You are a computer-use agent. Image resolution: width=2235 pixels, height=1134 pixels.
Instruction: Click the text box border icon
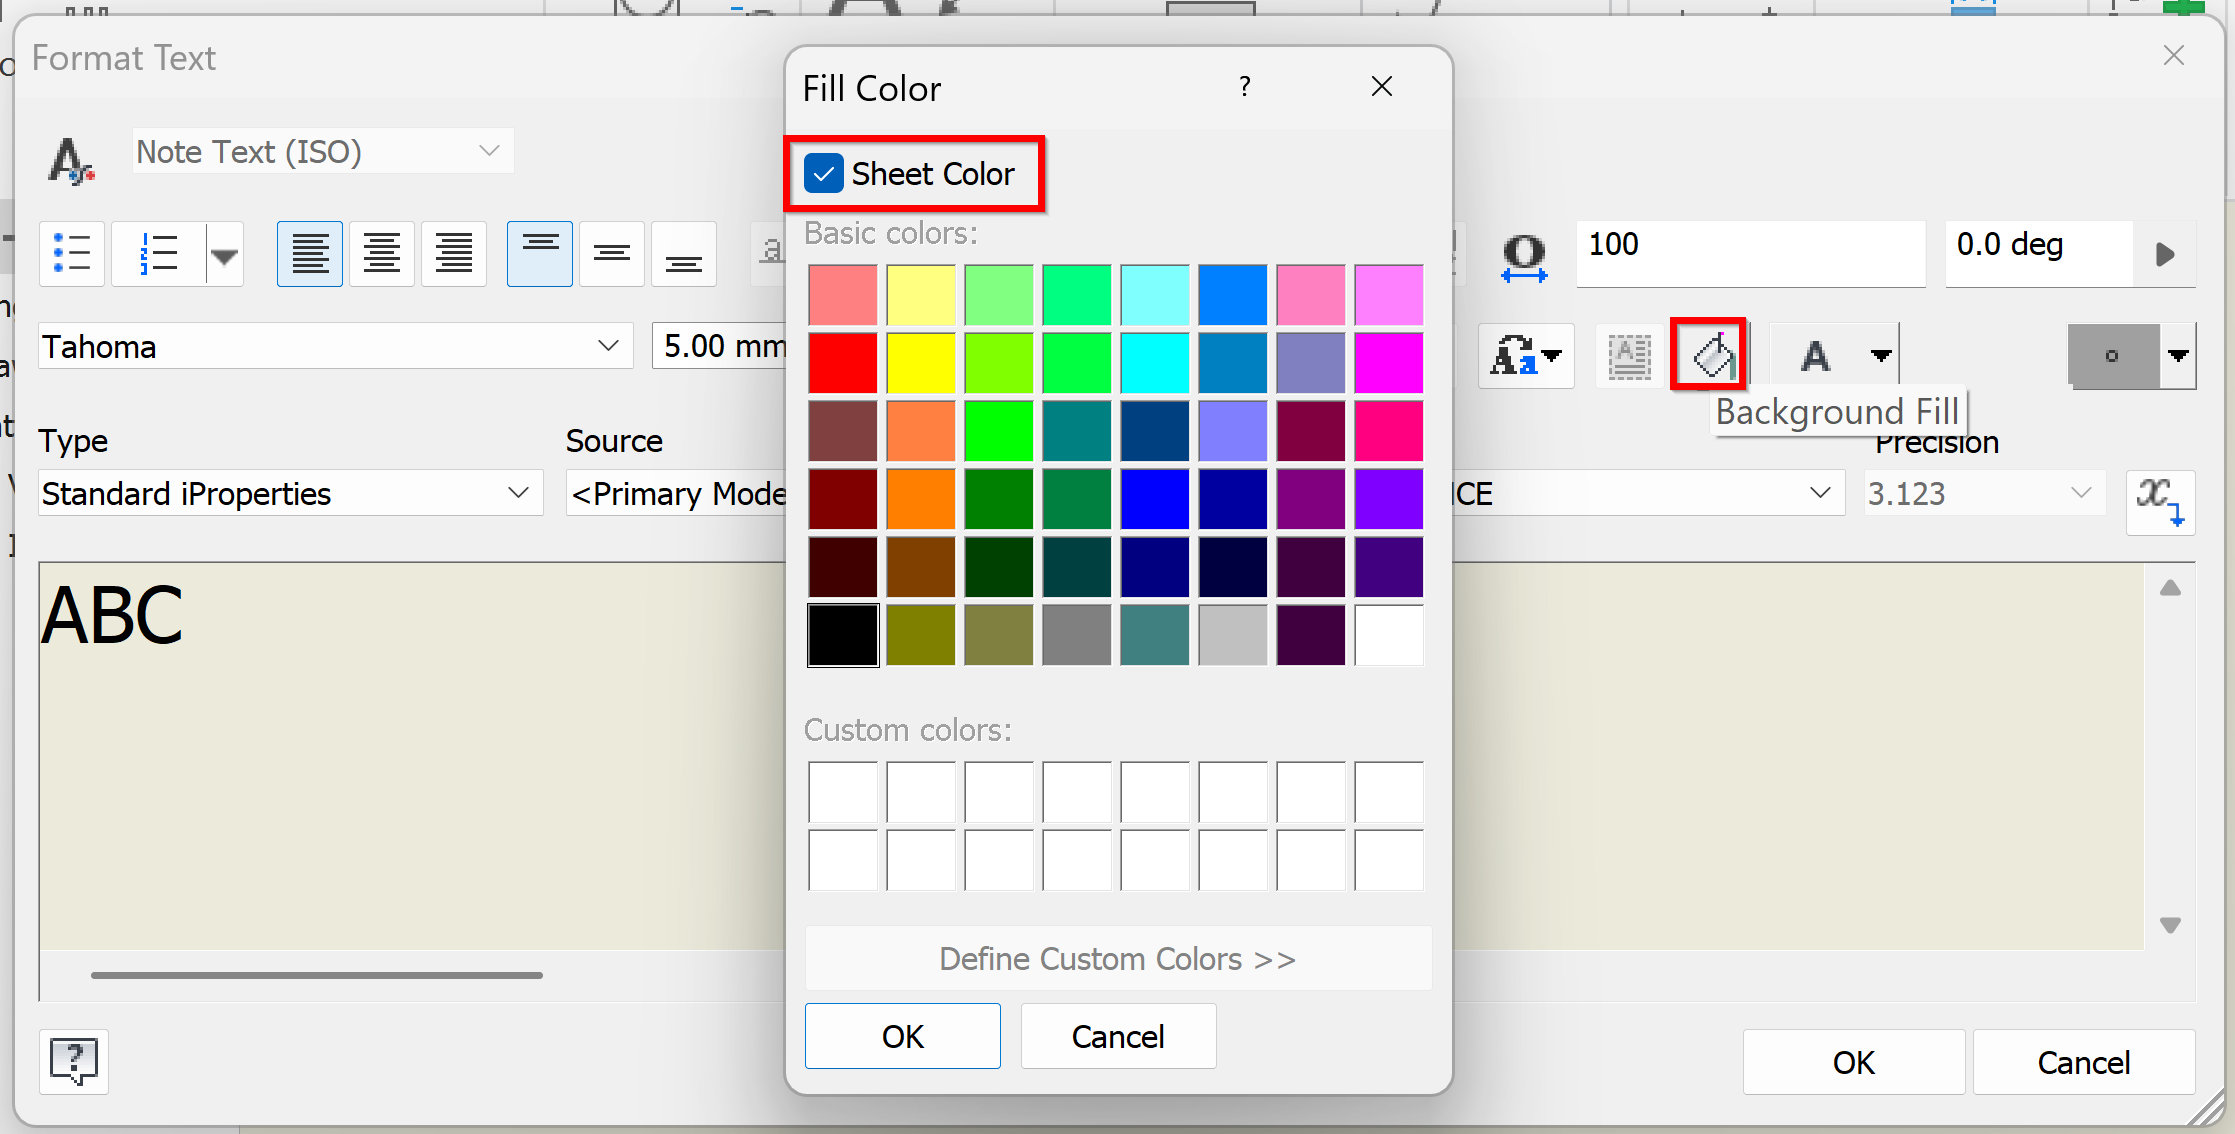1629,356
